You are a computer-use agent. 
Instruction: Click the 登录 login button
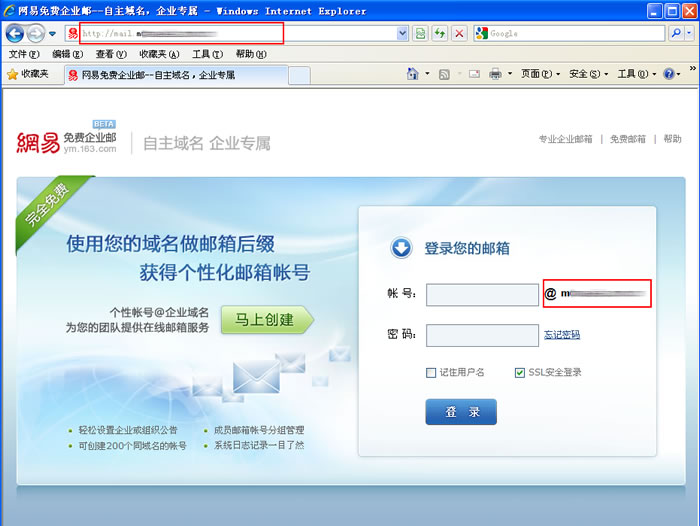(x=461, y=412)
